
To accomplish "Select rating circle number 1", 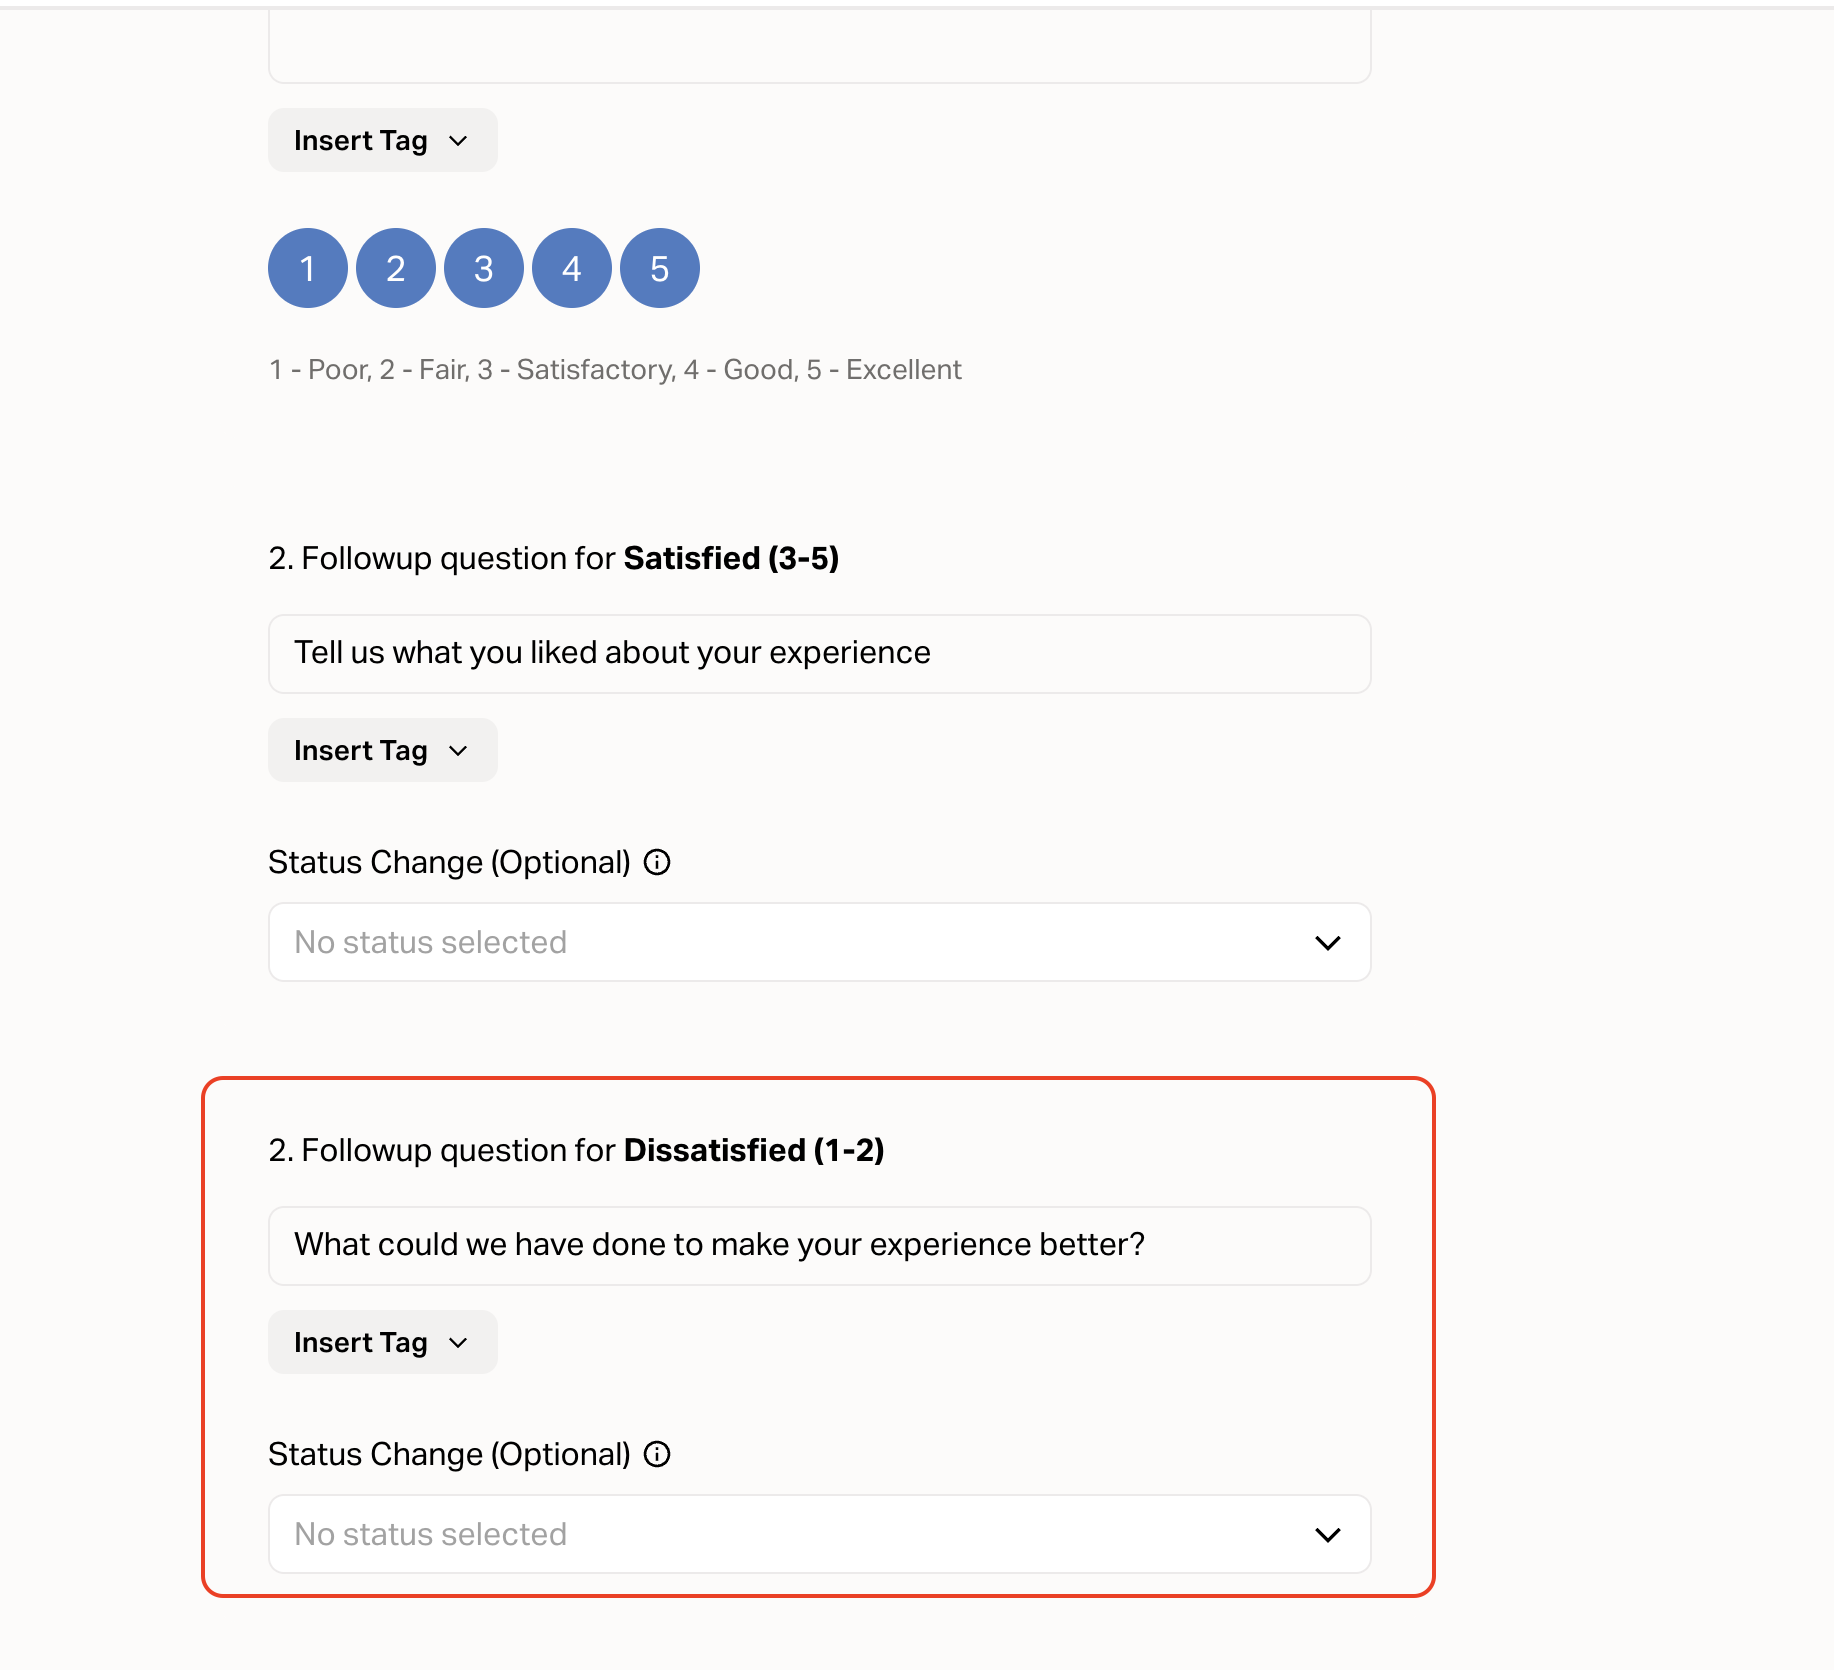I will (x=308, y=268).
